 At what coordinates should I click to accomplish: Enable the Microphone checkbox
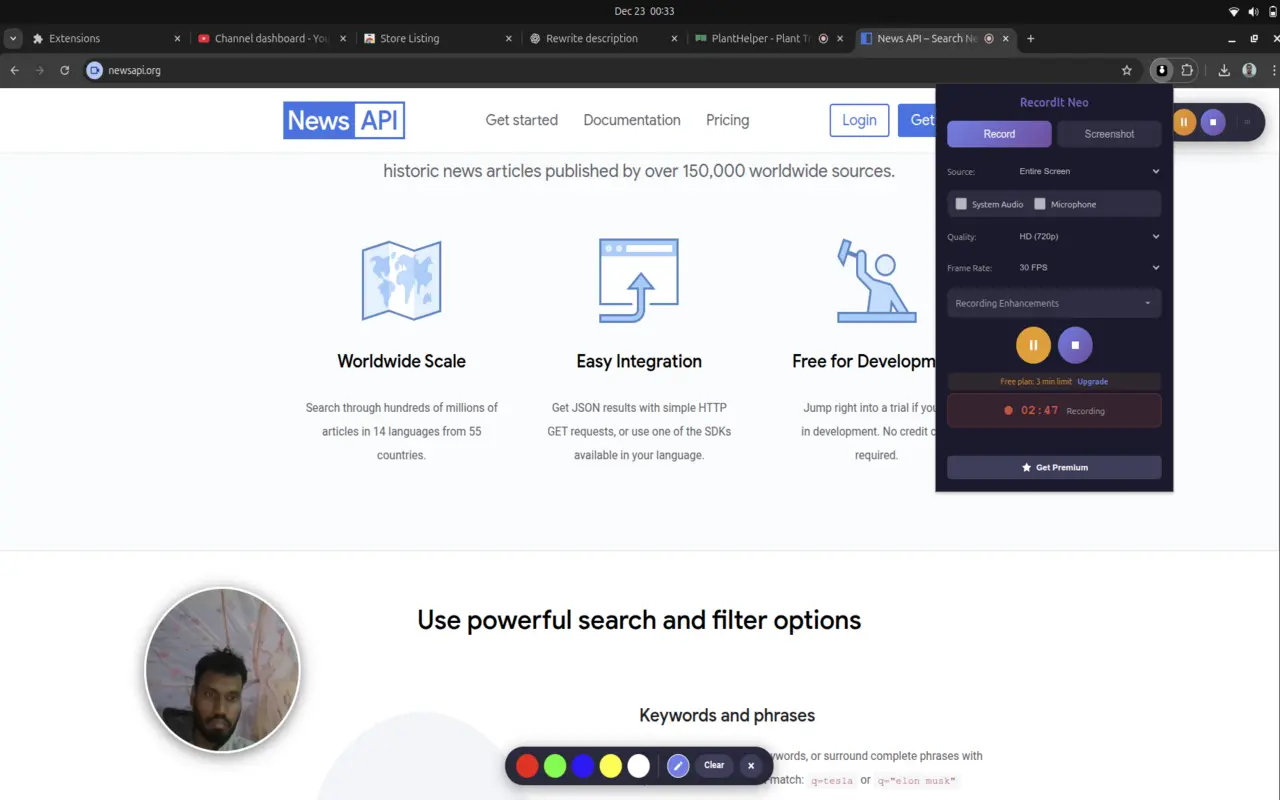click(1040, 204)
